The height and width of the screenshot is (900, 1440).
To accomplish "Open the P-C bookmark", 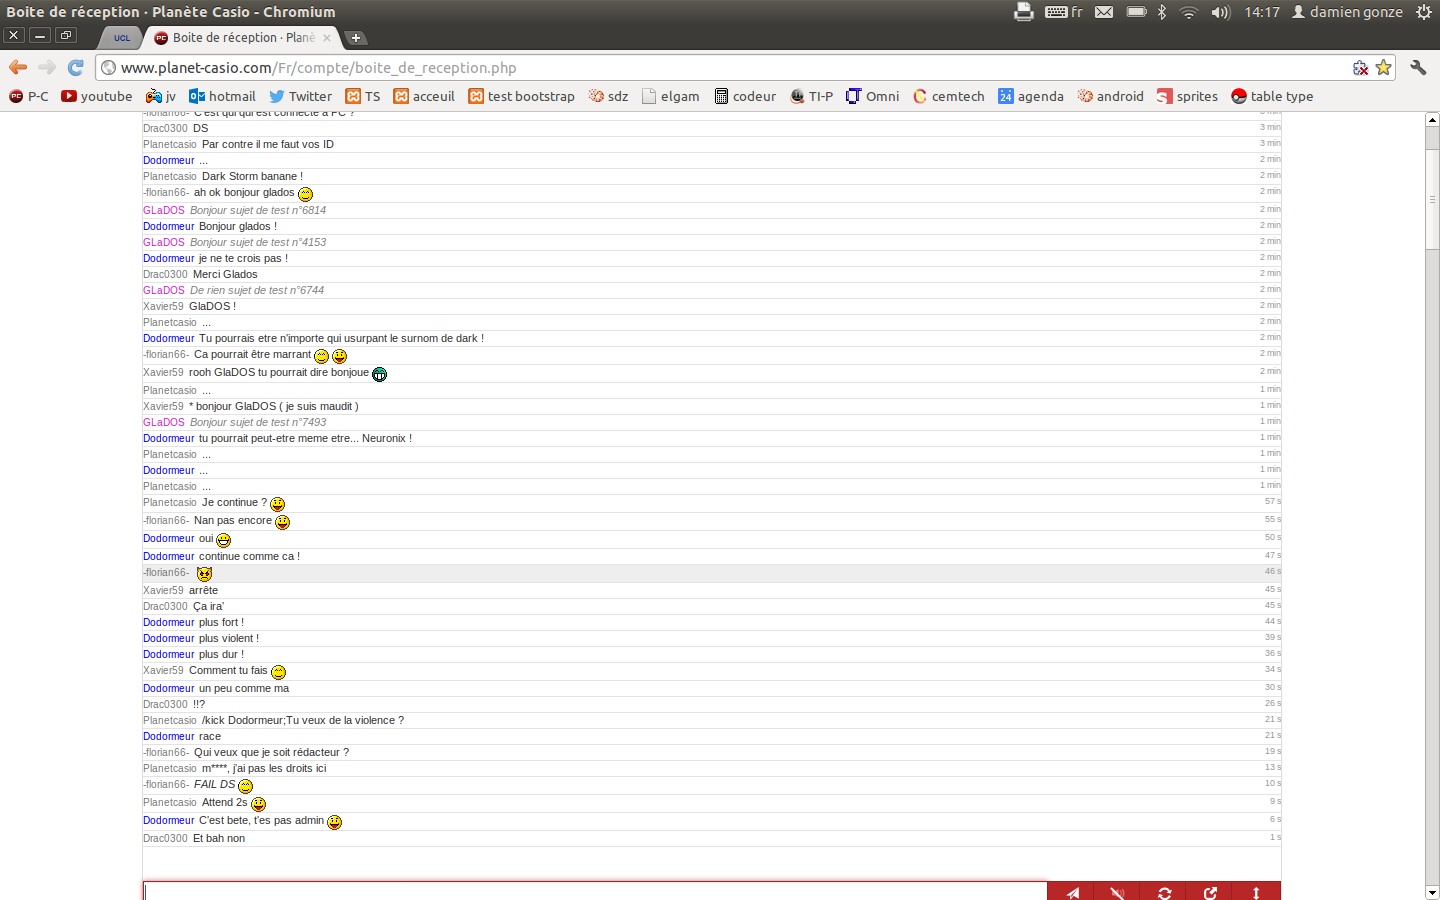I will [x=29, y=96].
